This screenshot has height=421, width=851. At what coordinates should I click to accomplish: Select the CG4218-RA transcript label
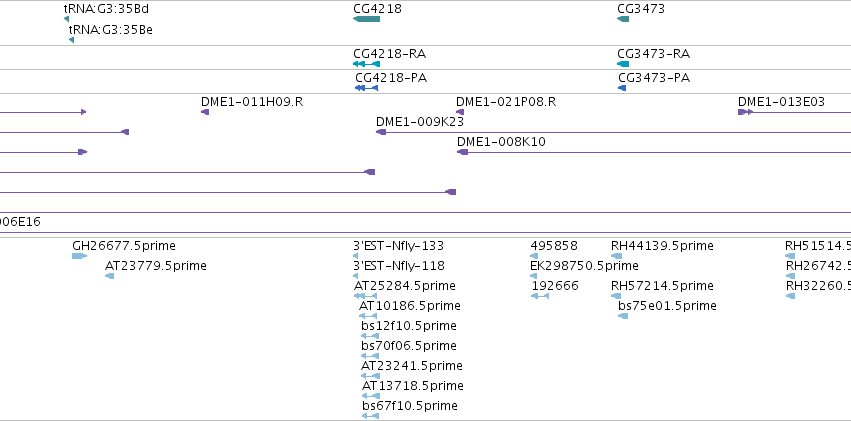389,54
